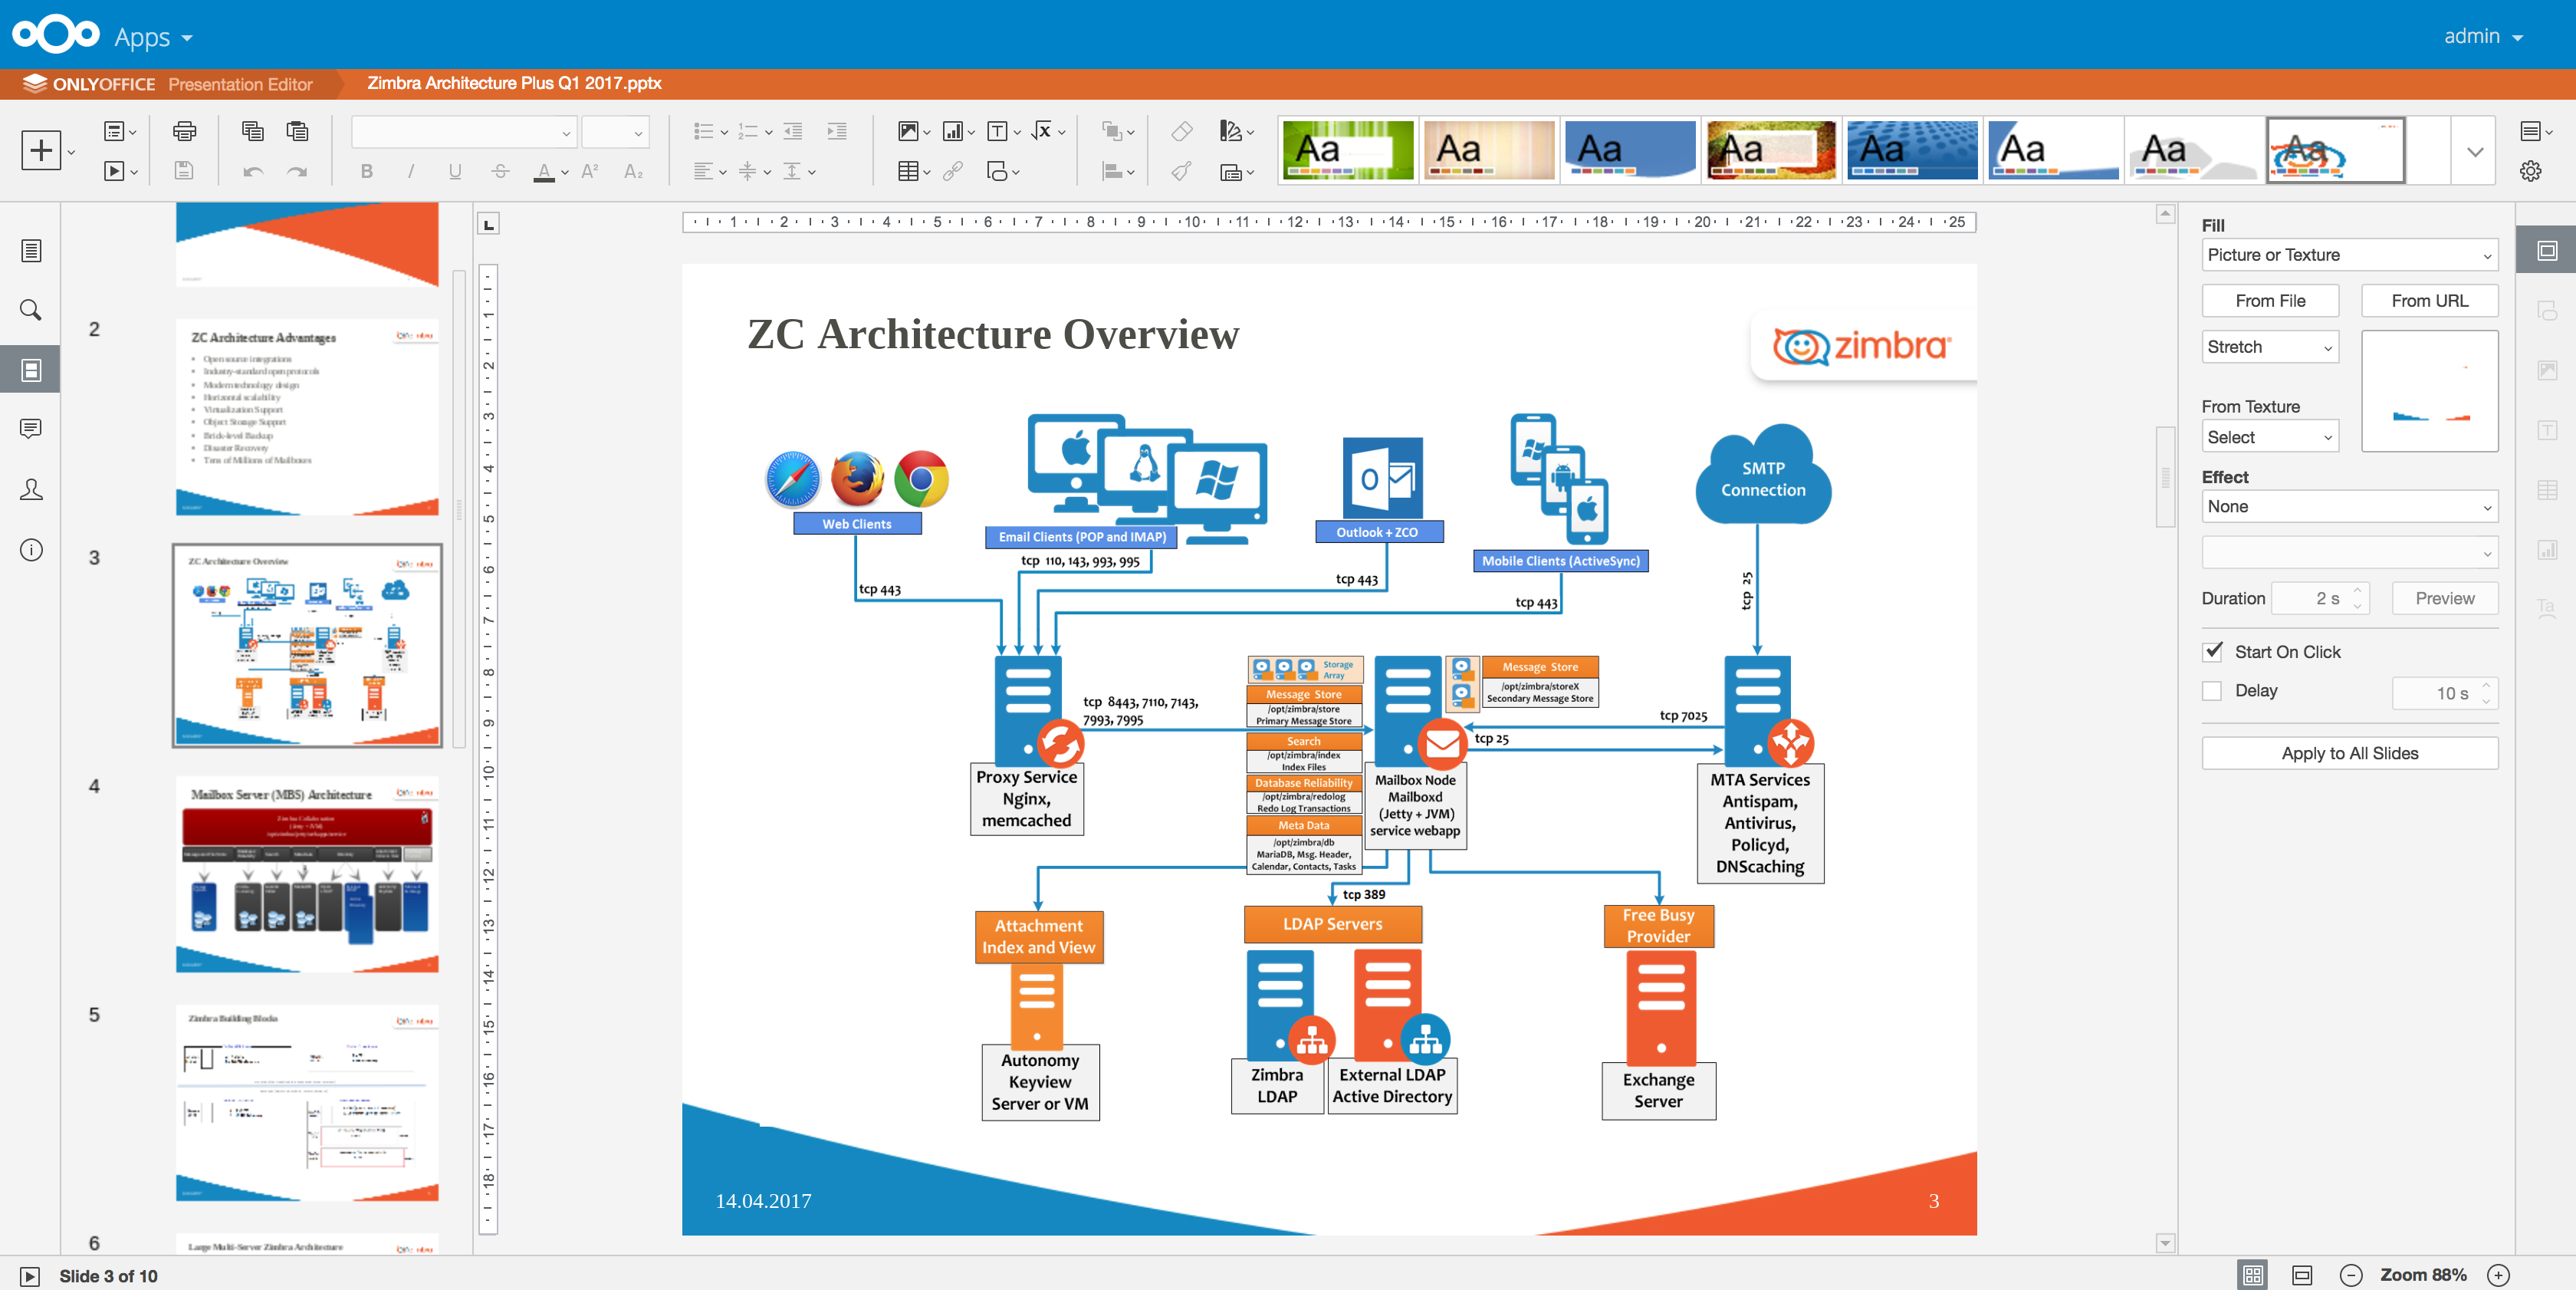Start slideshow from status bar play icon
This screenshot has height=1290, width=2576.
point(30,1276)
